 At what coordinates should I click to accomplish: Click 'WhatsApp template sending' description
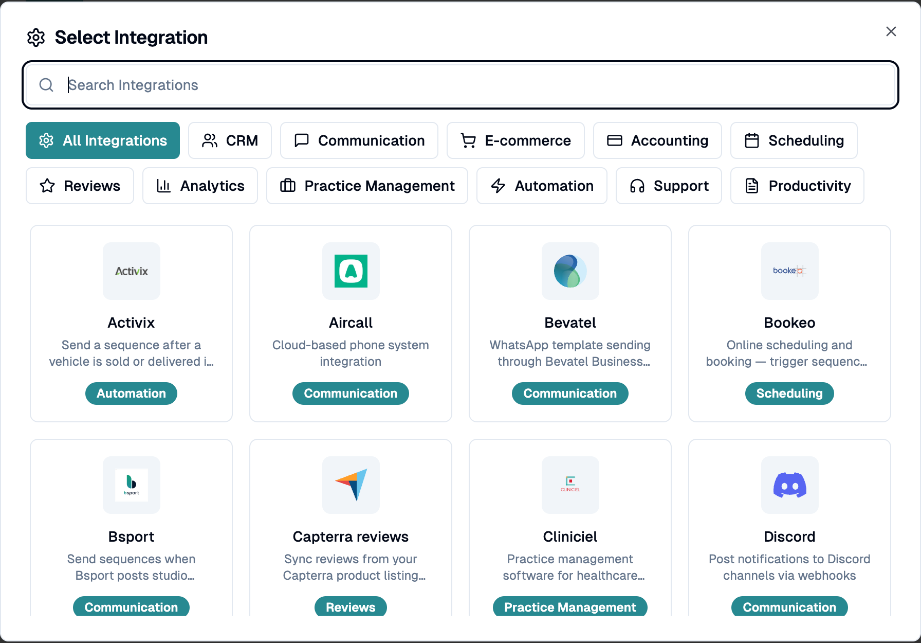(570, 354)
